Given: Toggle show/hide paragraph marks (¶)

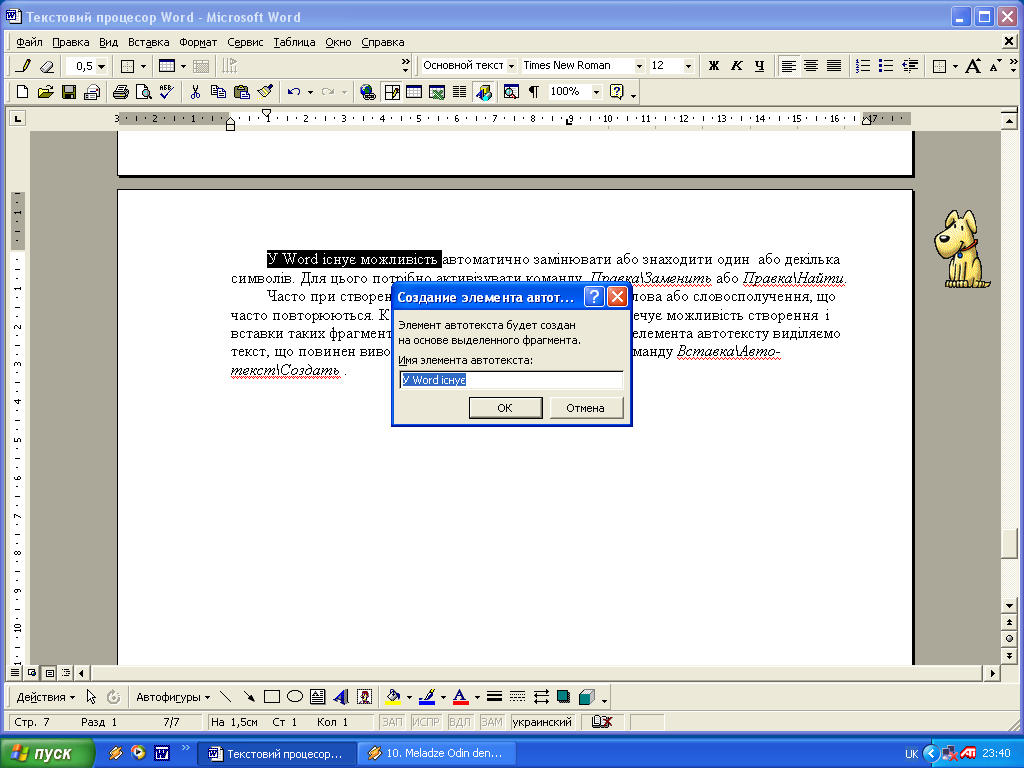Looking at the screenshot, I should click(534, 92).
